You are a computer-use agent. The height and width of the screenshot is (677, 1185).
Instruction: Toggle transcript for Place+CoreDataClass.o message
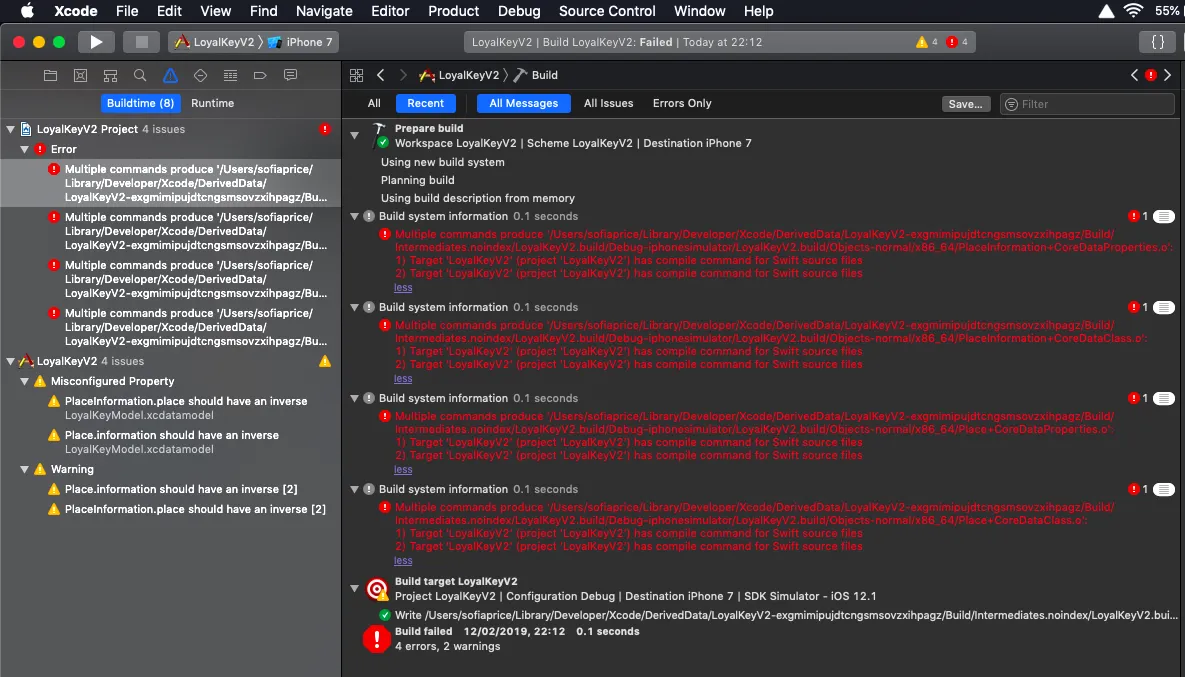1164,490
